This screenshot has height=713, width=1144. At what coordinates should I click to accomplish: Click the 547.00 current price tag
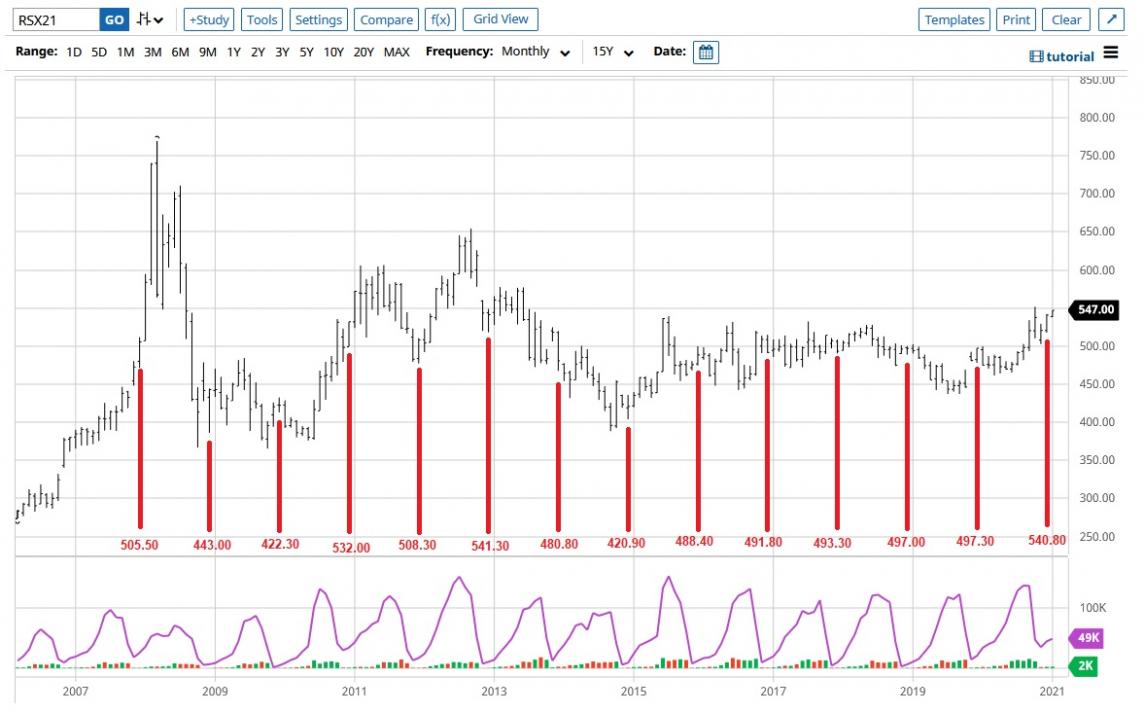pyautogui.click(x=1093, y=311)
